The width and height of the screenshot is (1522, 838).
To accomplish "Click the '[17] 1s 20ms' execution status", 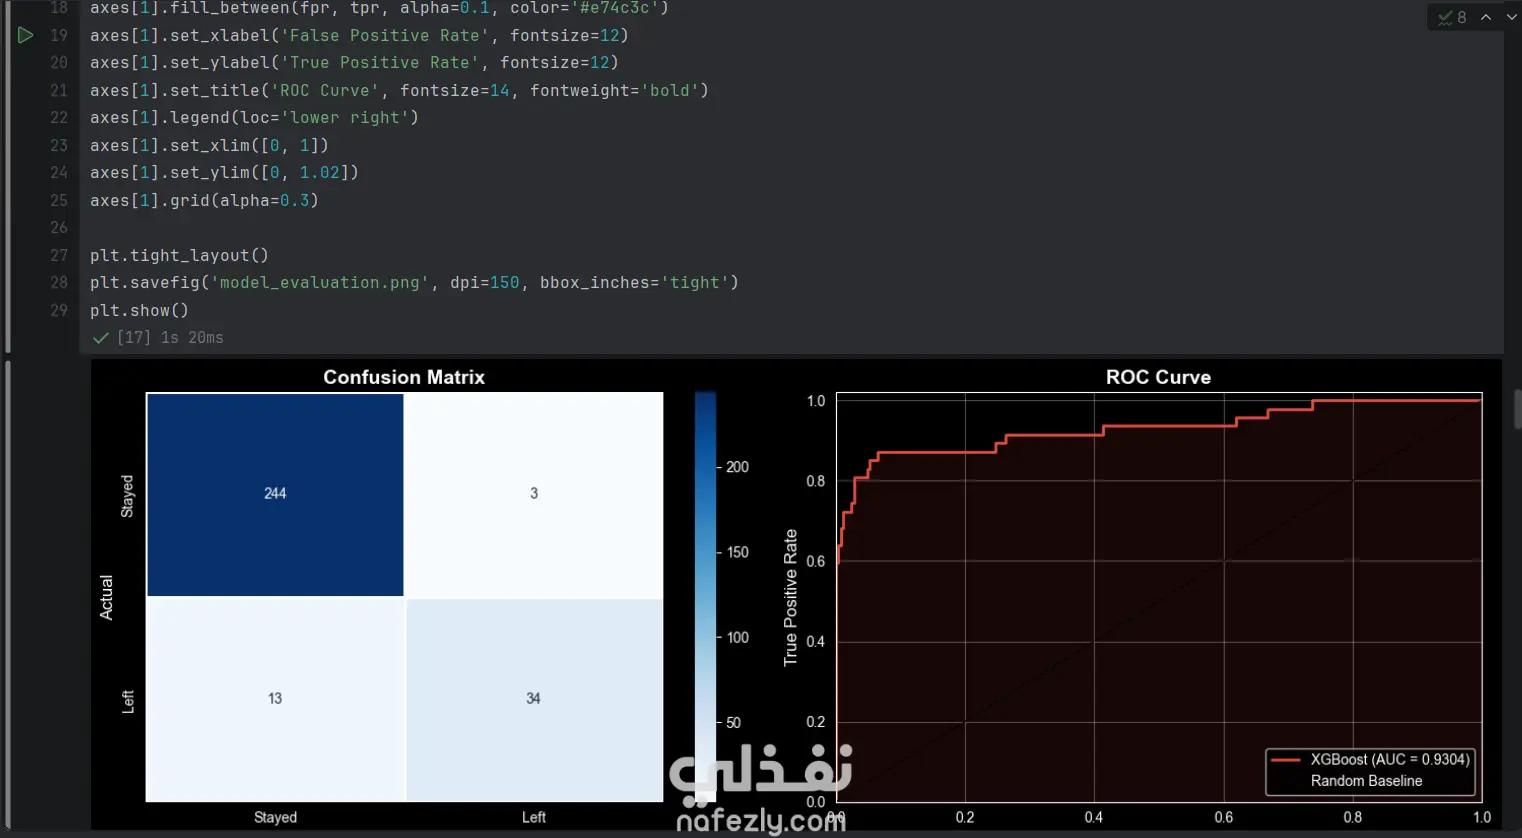I will pyautogui.click(x=170, y=338).
